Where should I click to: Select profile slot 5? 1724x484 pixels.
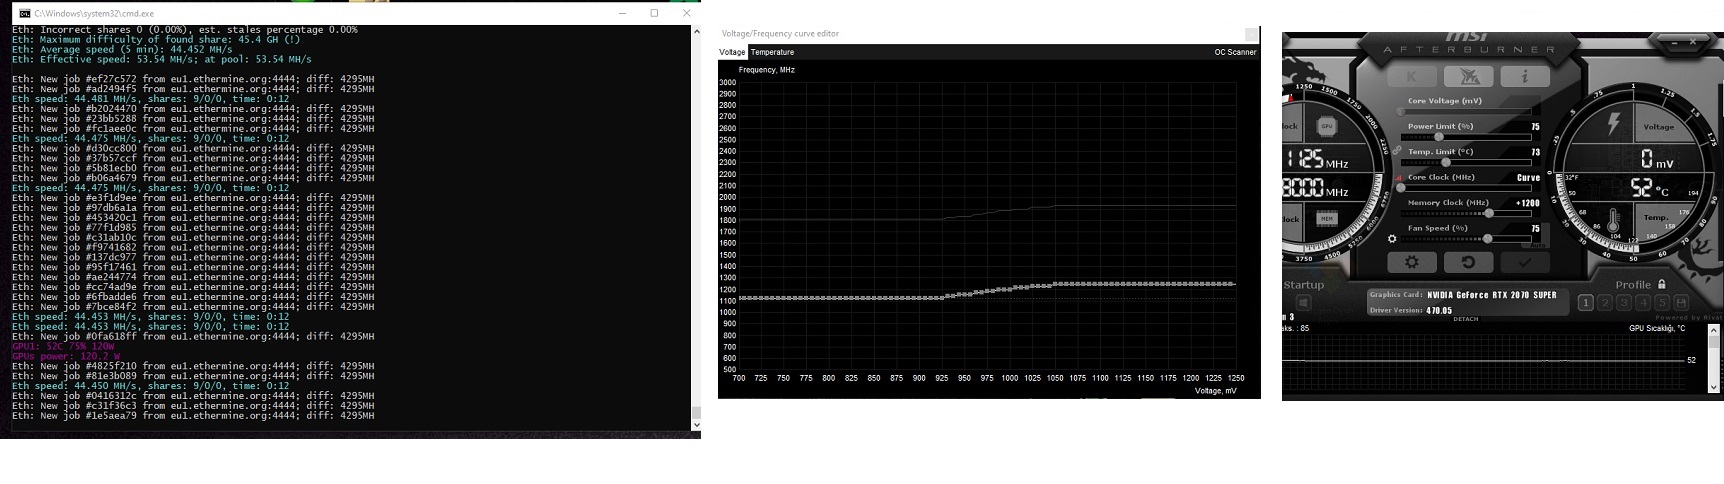[x=1662, y=302]
